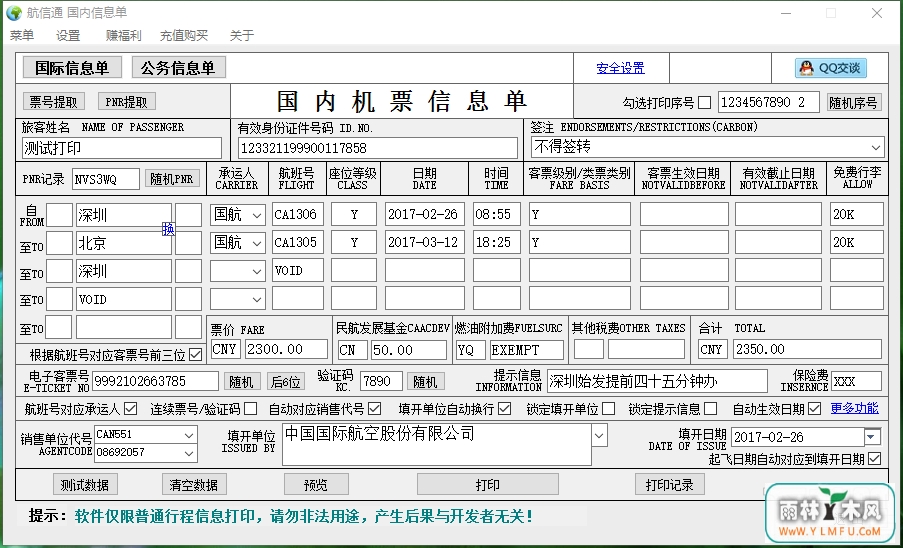Click the 随机PNR button

(172, 179)
